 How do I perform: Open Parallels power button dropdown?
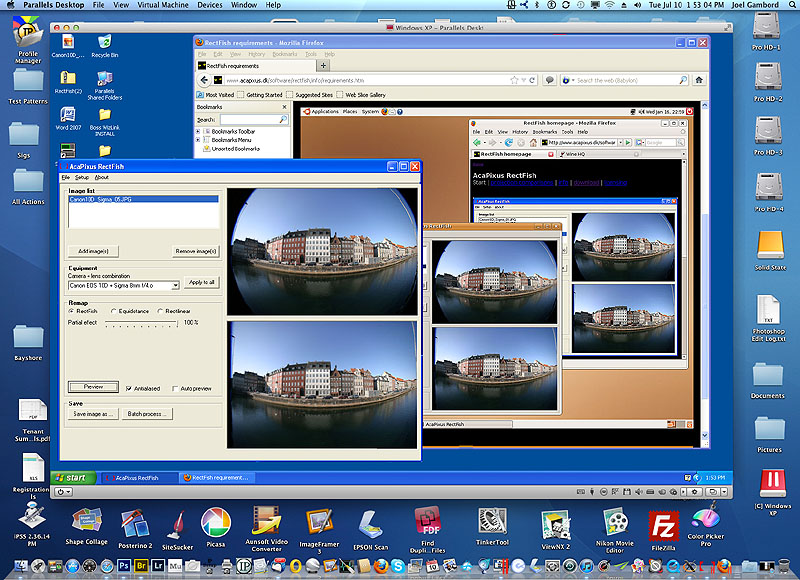pos(64,492)
